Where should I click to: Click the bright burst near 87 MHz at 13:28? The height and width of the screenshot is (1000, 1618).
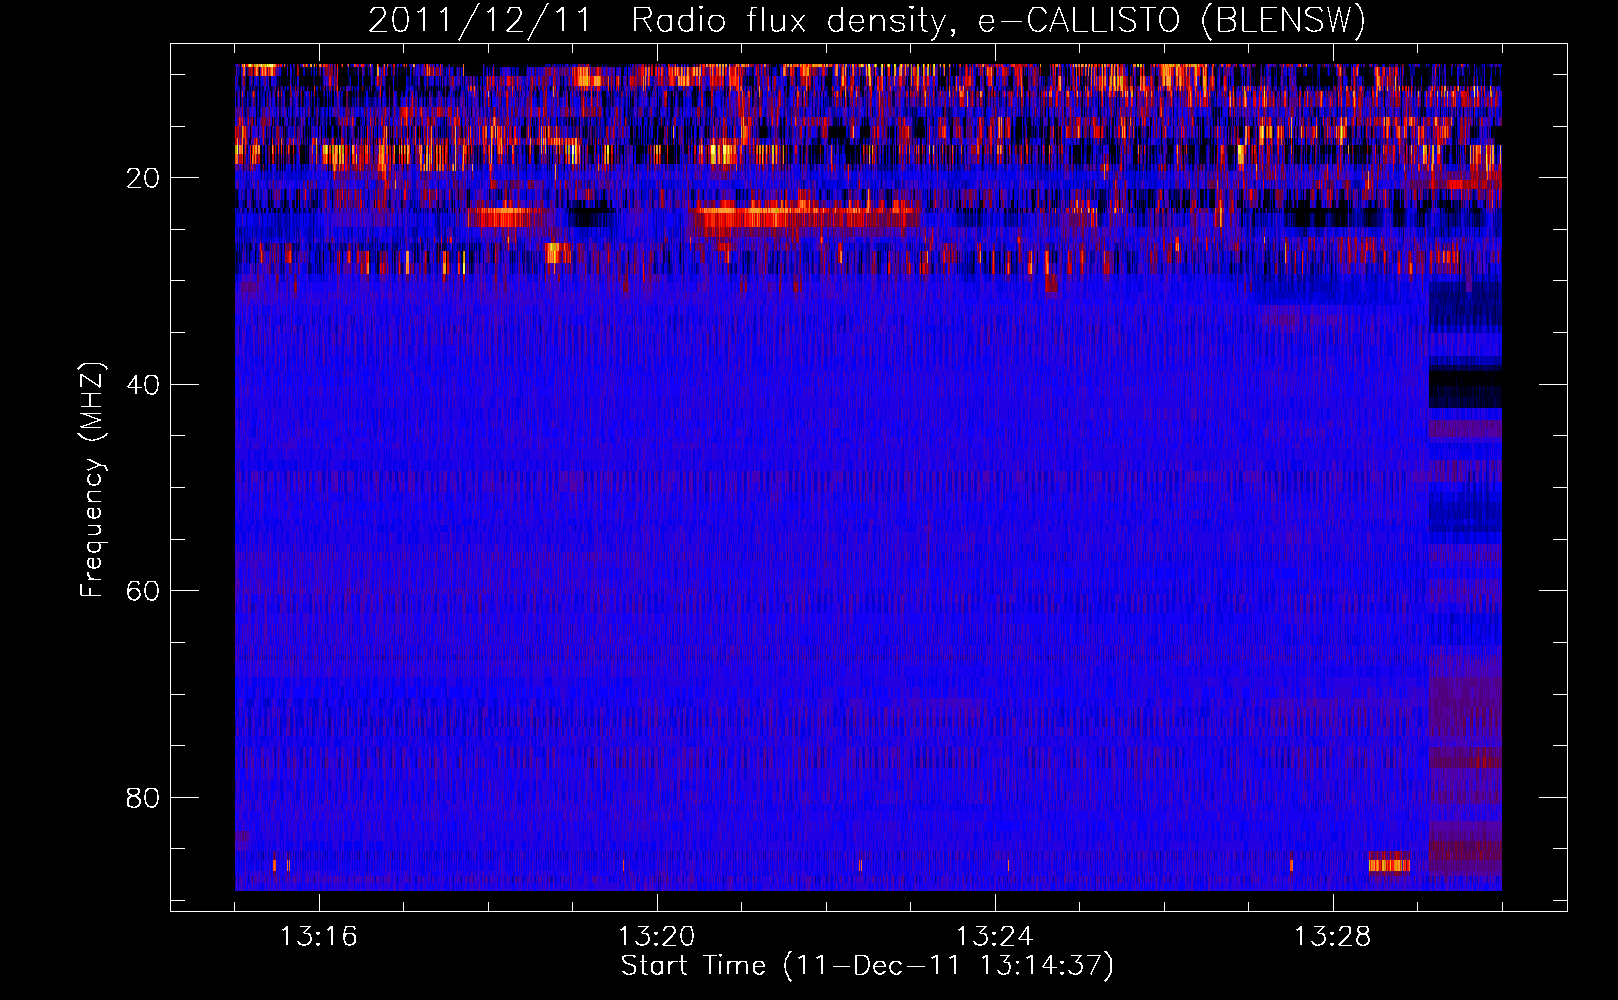click(x=1389, y=864)
